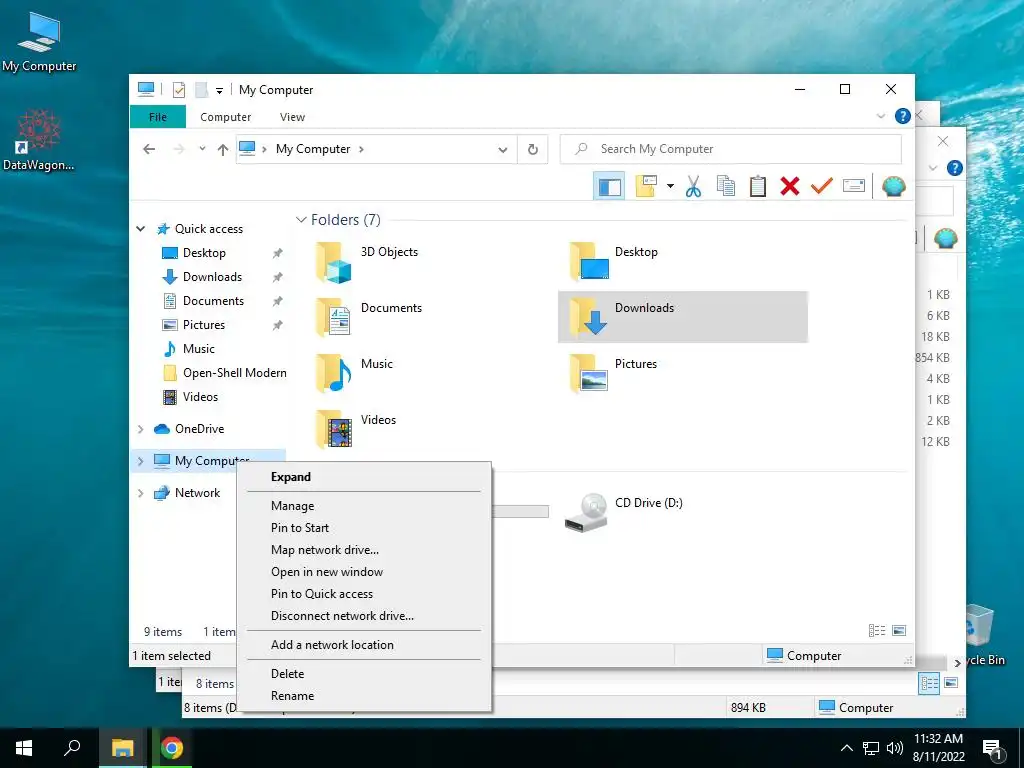This screenshot has width=1024, height=768.
Task: Open the File tab
Action: pos(158,117)
